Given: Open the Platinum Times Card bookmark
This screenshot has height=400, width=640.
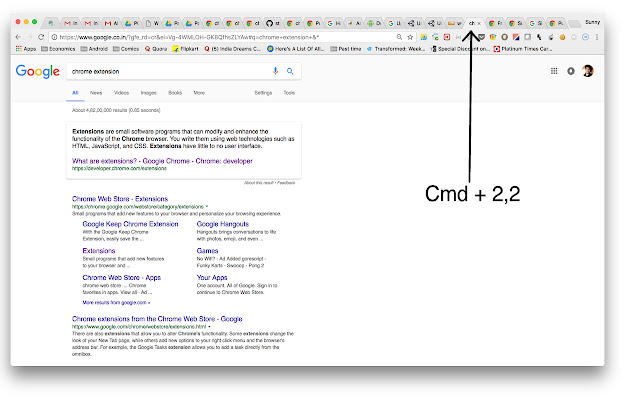Looking at the screenshot, I should 523,49.
